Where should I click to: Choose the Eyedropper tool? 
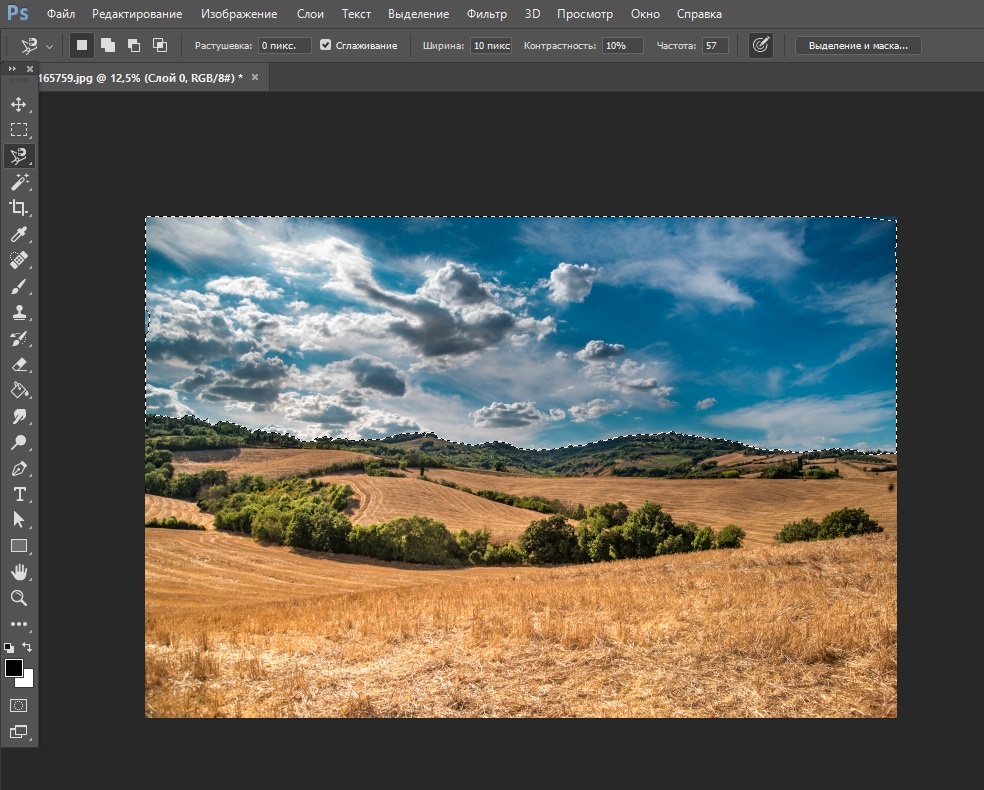(19, 234)
